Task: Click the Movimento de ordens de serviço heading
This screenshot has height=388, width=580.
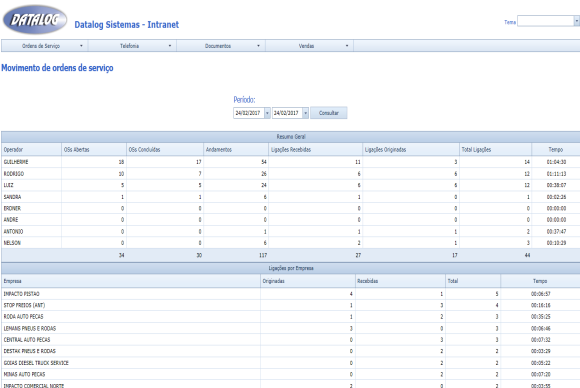Action: tap(57, 68)
